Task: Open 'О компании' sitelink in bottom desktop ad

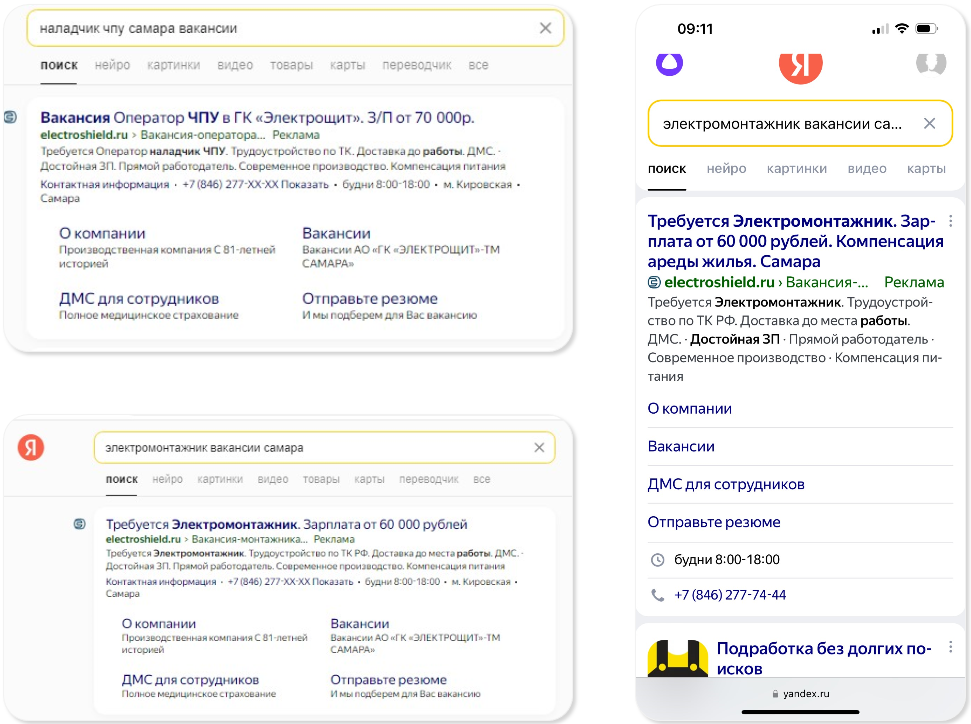Action: 159,624
